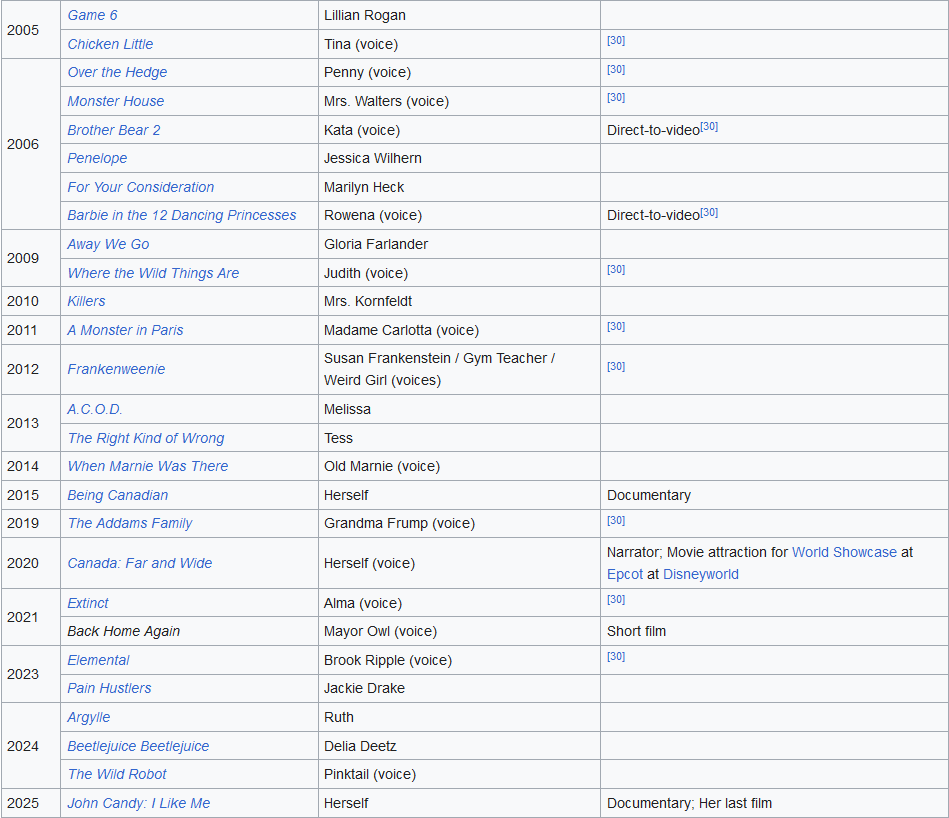
Task: Click the Documentary note in Being Canadian row
Action: click(x=648, y=495)
